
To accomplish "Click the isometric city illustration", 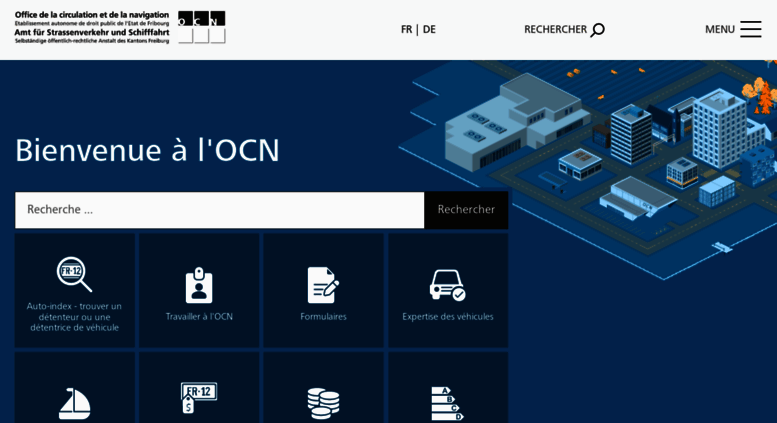I will (587, 168).
